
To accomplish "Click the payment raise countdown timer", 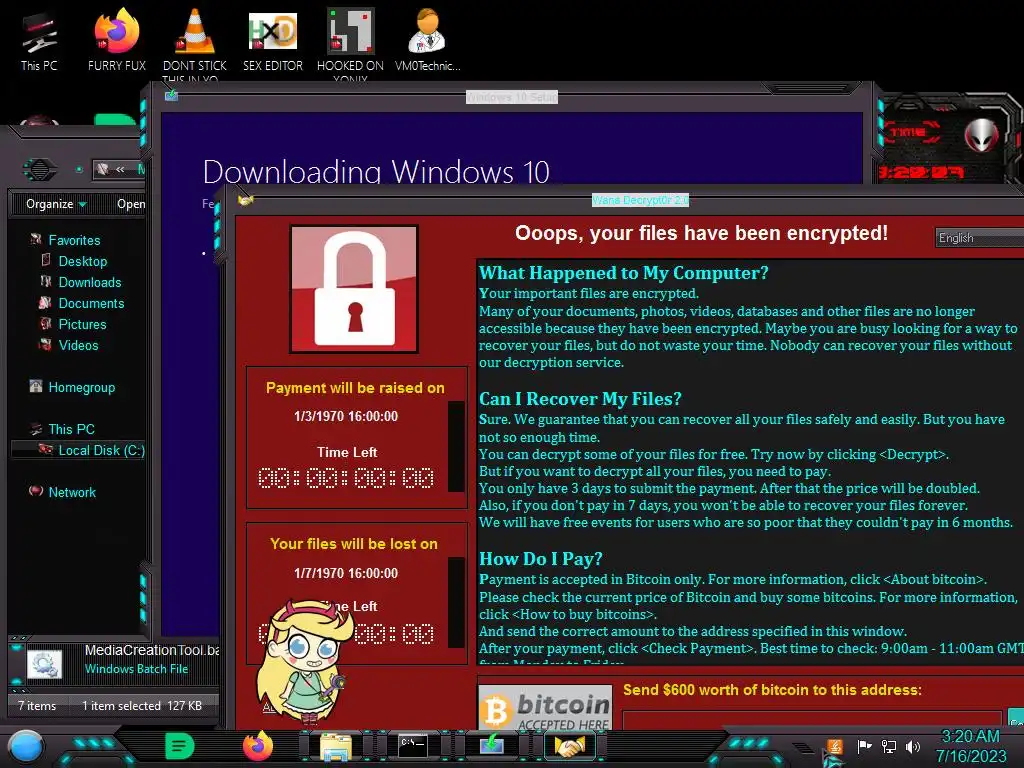I will [x=346, y=478].
